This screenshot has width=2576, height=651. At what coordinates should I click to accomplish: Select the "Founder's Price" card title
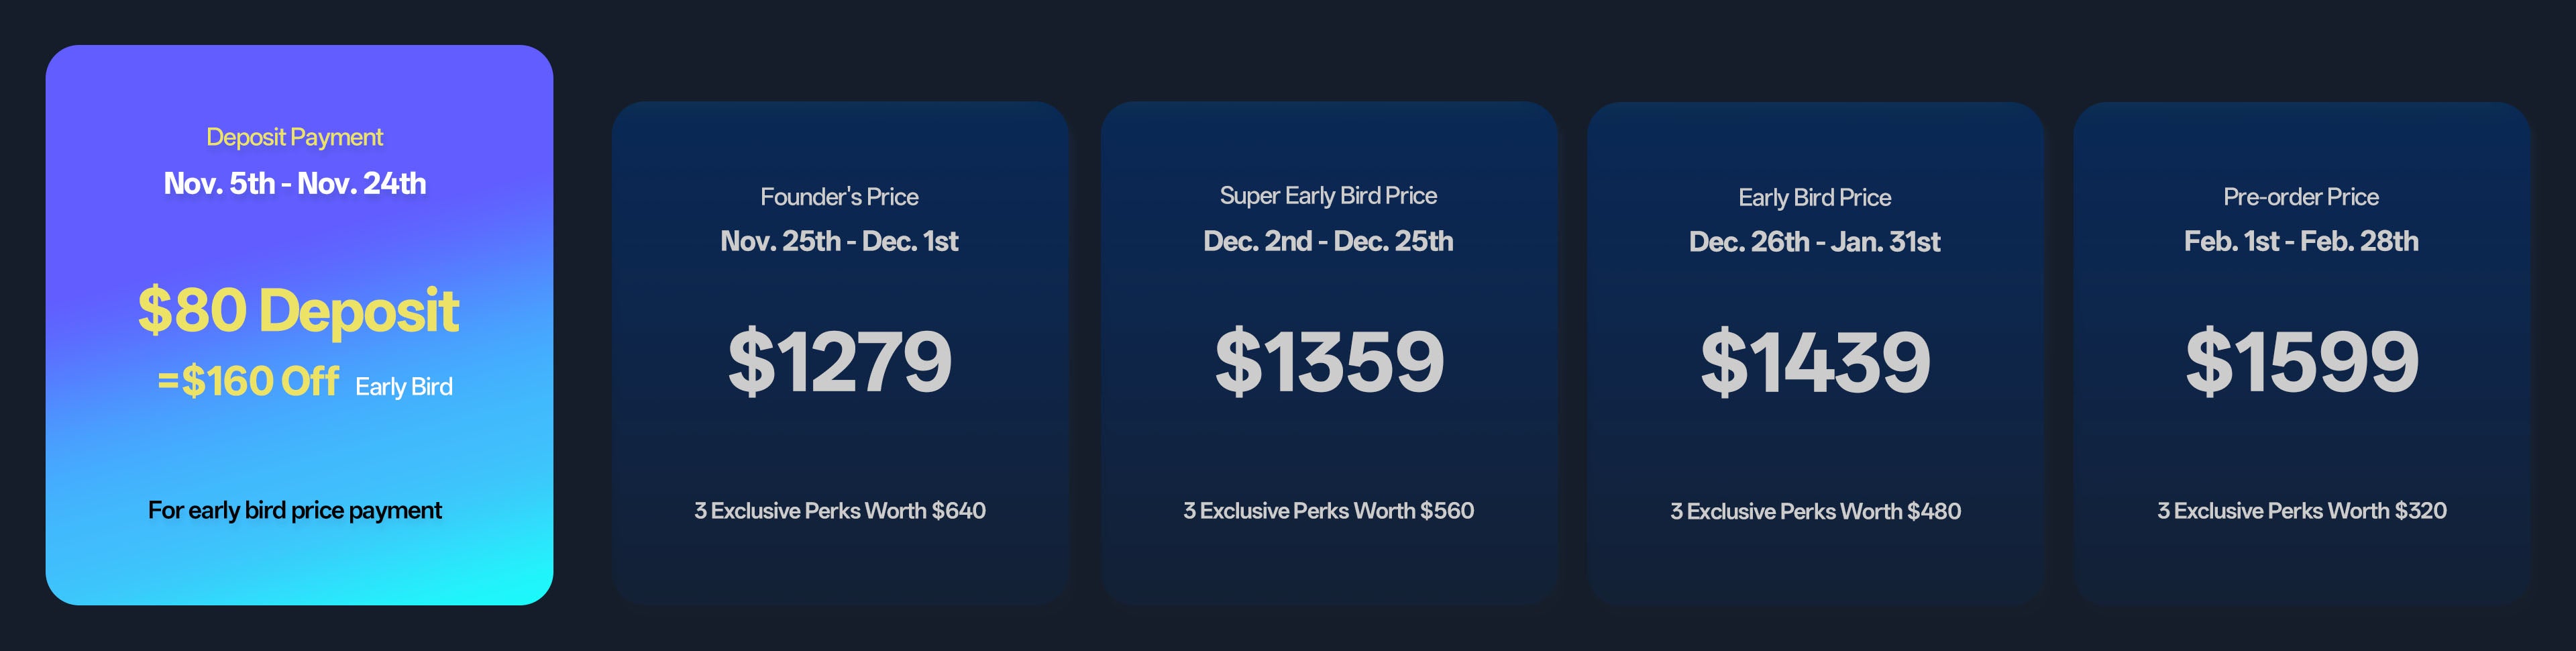click(839, 197)
